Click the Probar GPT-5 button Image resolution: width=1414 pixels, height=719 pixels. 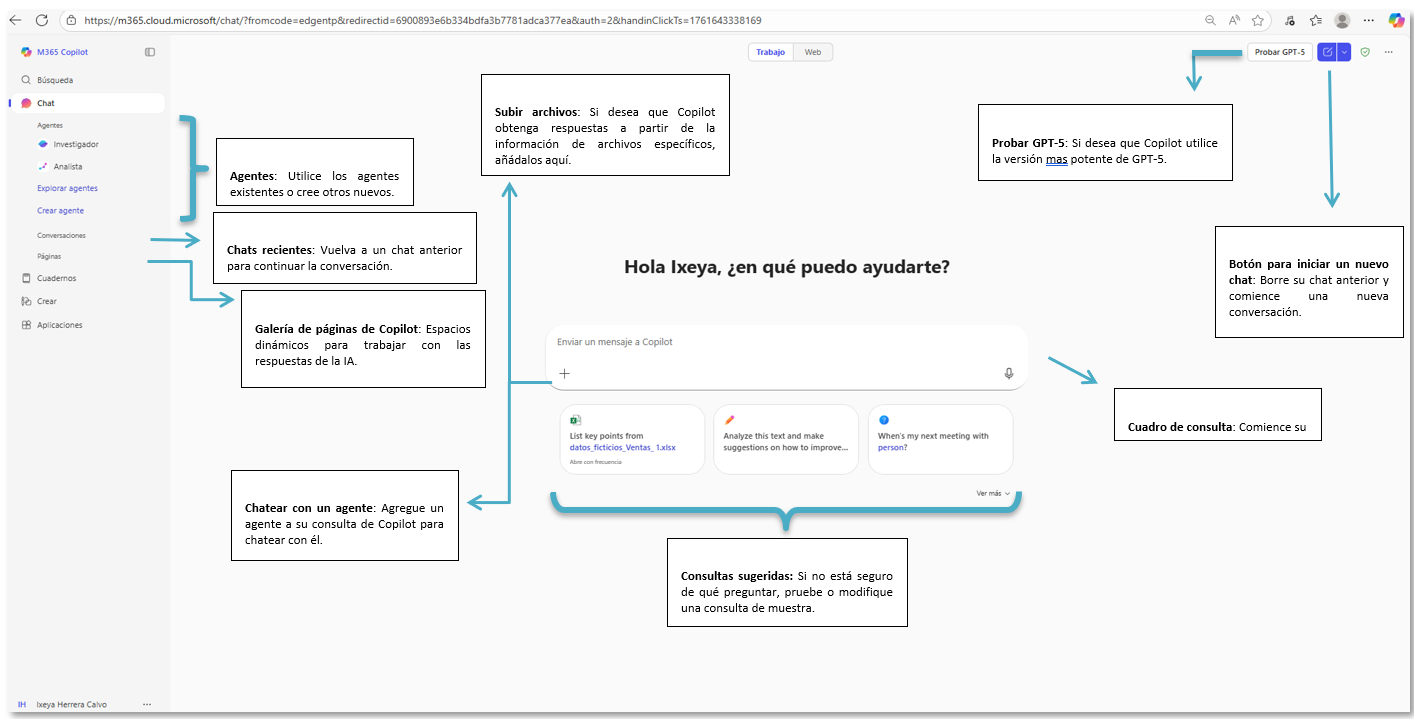coord(1279,52)
